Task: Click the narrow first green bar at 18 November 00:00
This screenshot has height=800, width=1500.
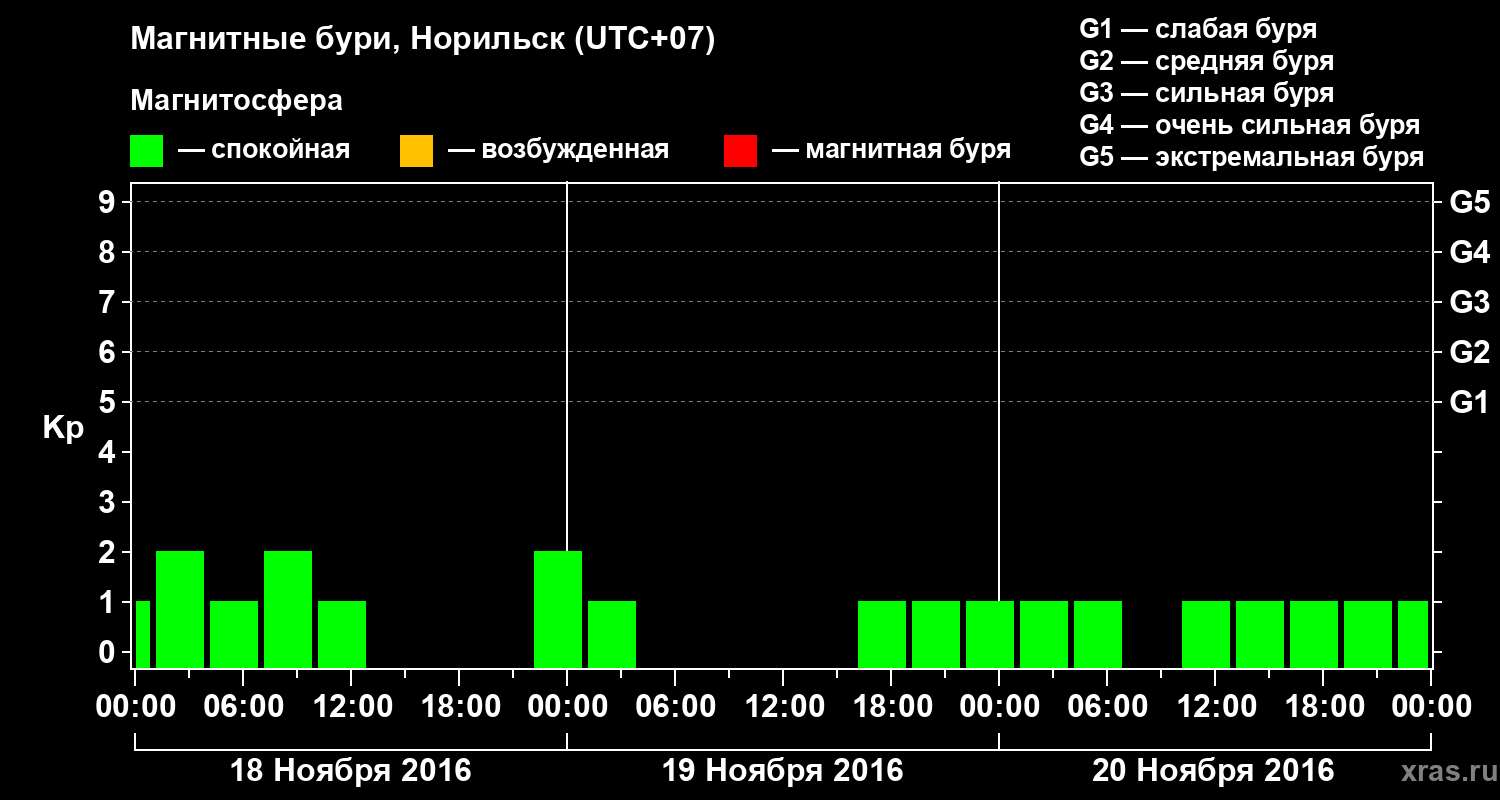Action: [x=142, y=634]
